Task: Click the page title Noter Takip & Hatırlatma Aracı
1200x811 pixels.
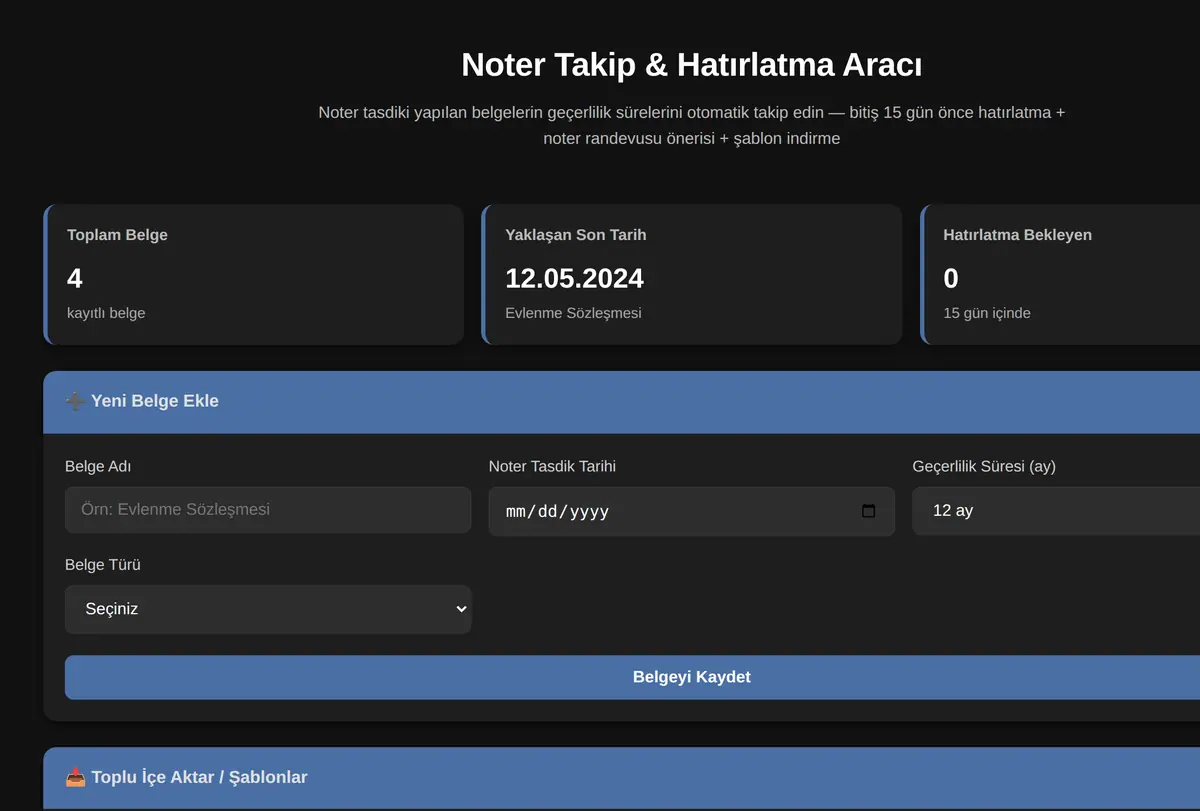Action: coord(691,65)
